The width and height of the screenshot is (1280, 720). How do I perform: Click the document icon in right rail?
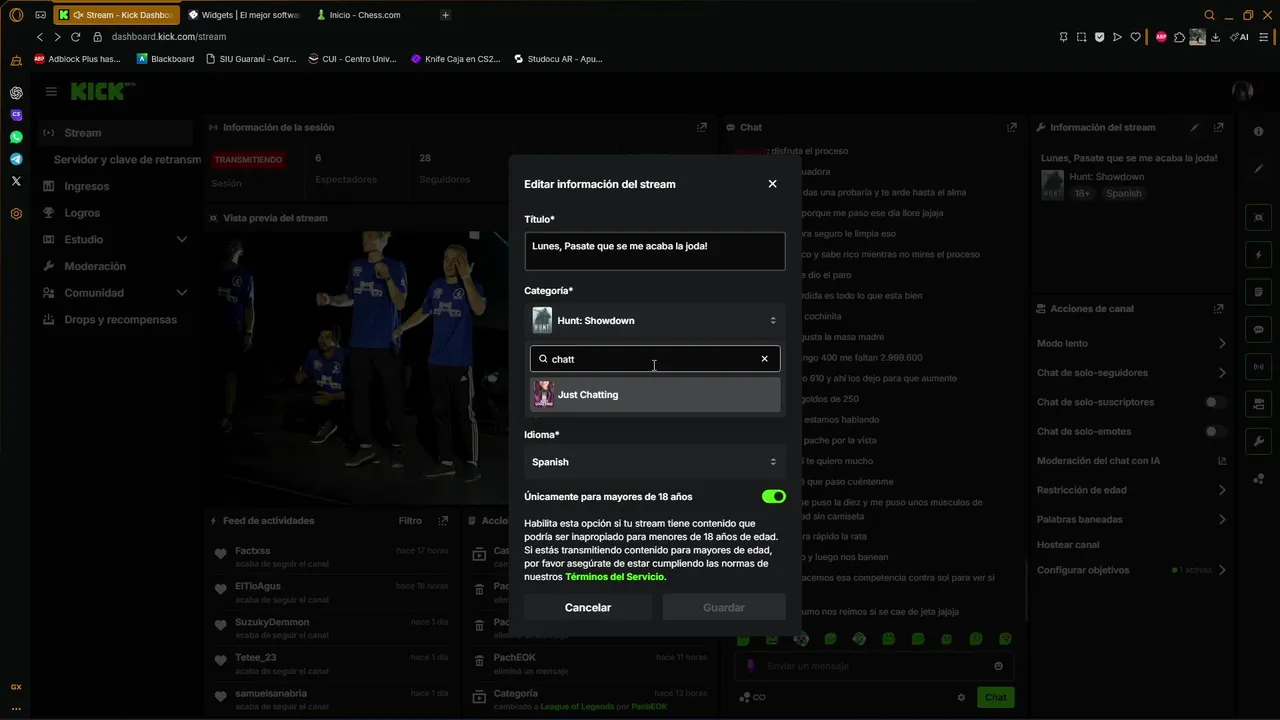click(1258, 292)
